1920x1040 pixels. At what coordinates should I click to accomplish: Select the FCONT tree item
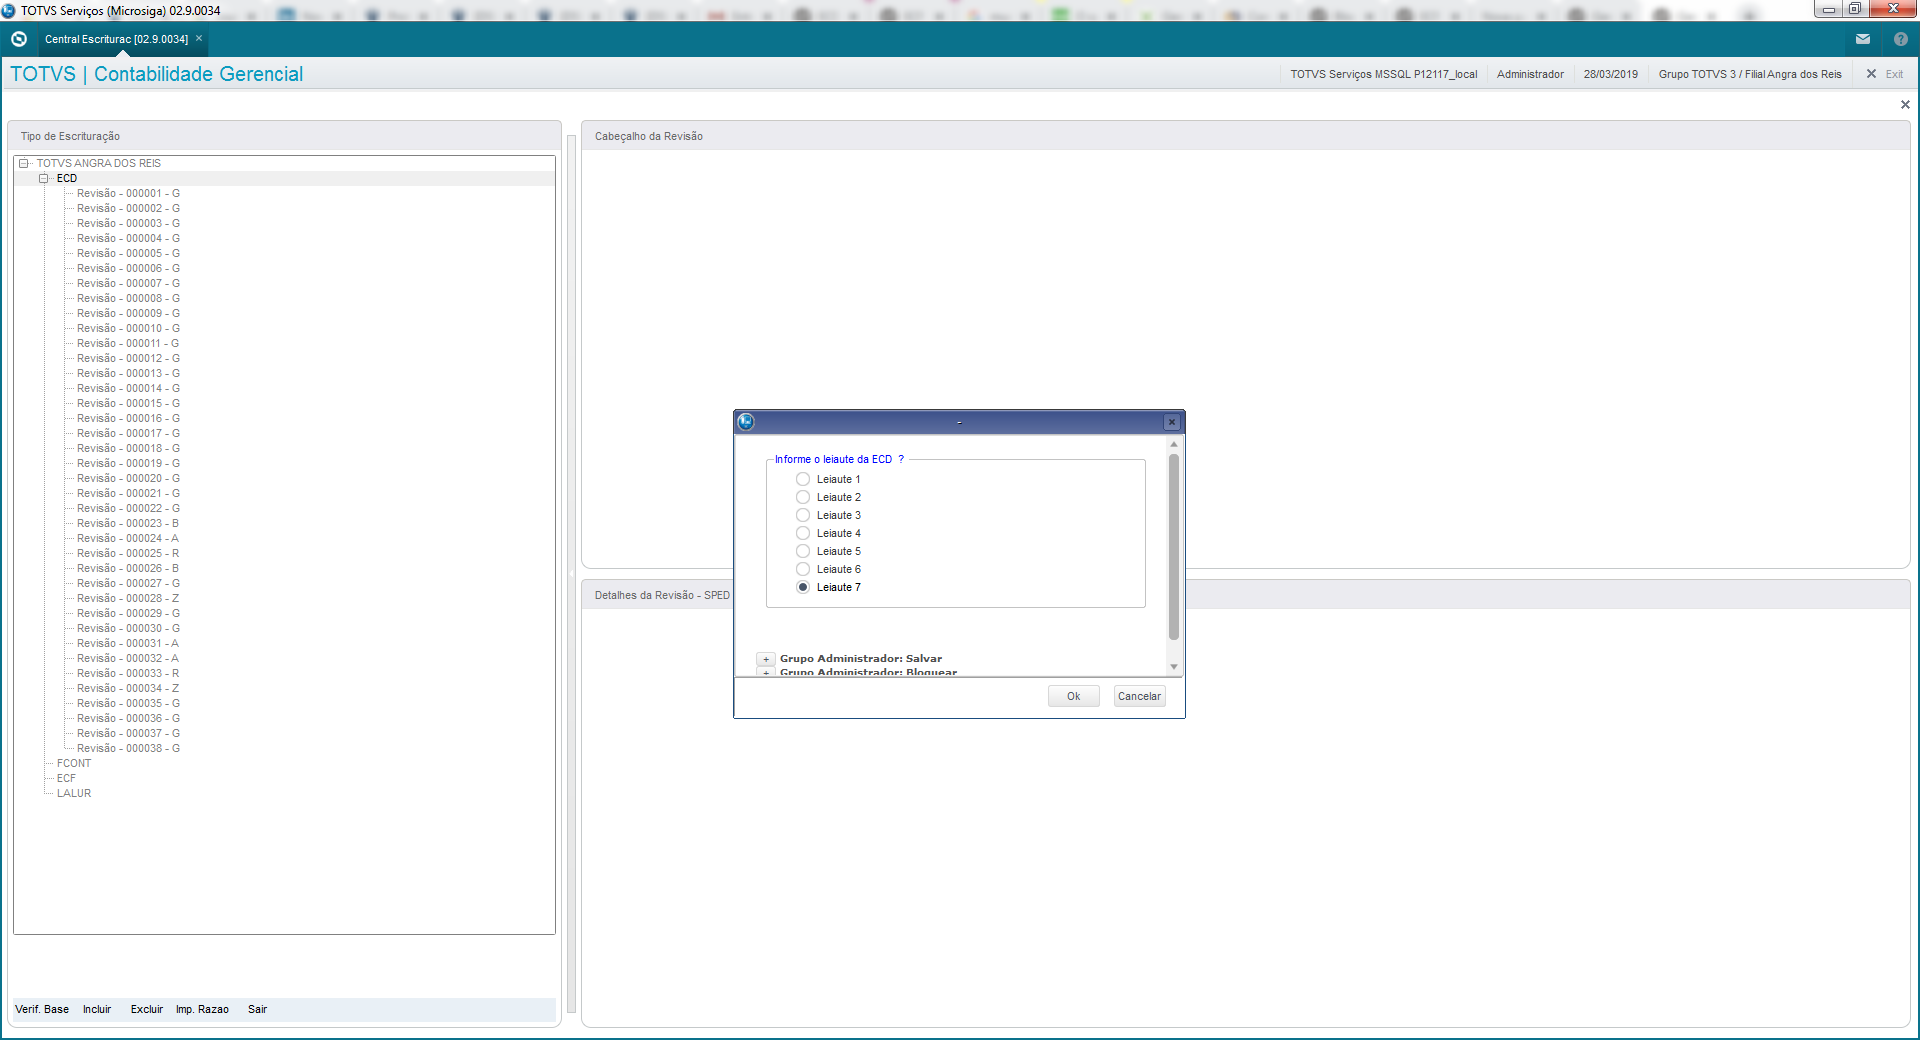[x=74, y=763]
